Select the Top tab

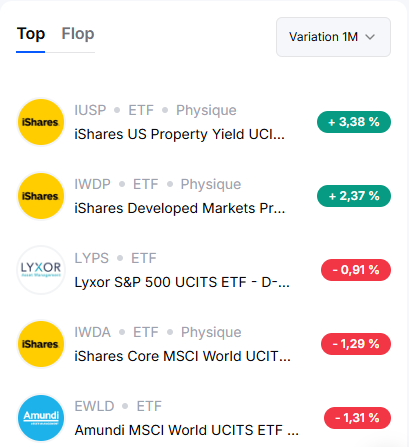31,34
